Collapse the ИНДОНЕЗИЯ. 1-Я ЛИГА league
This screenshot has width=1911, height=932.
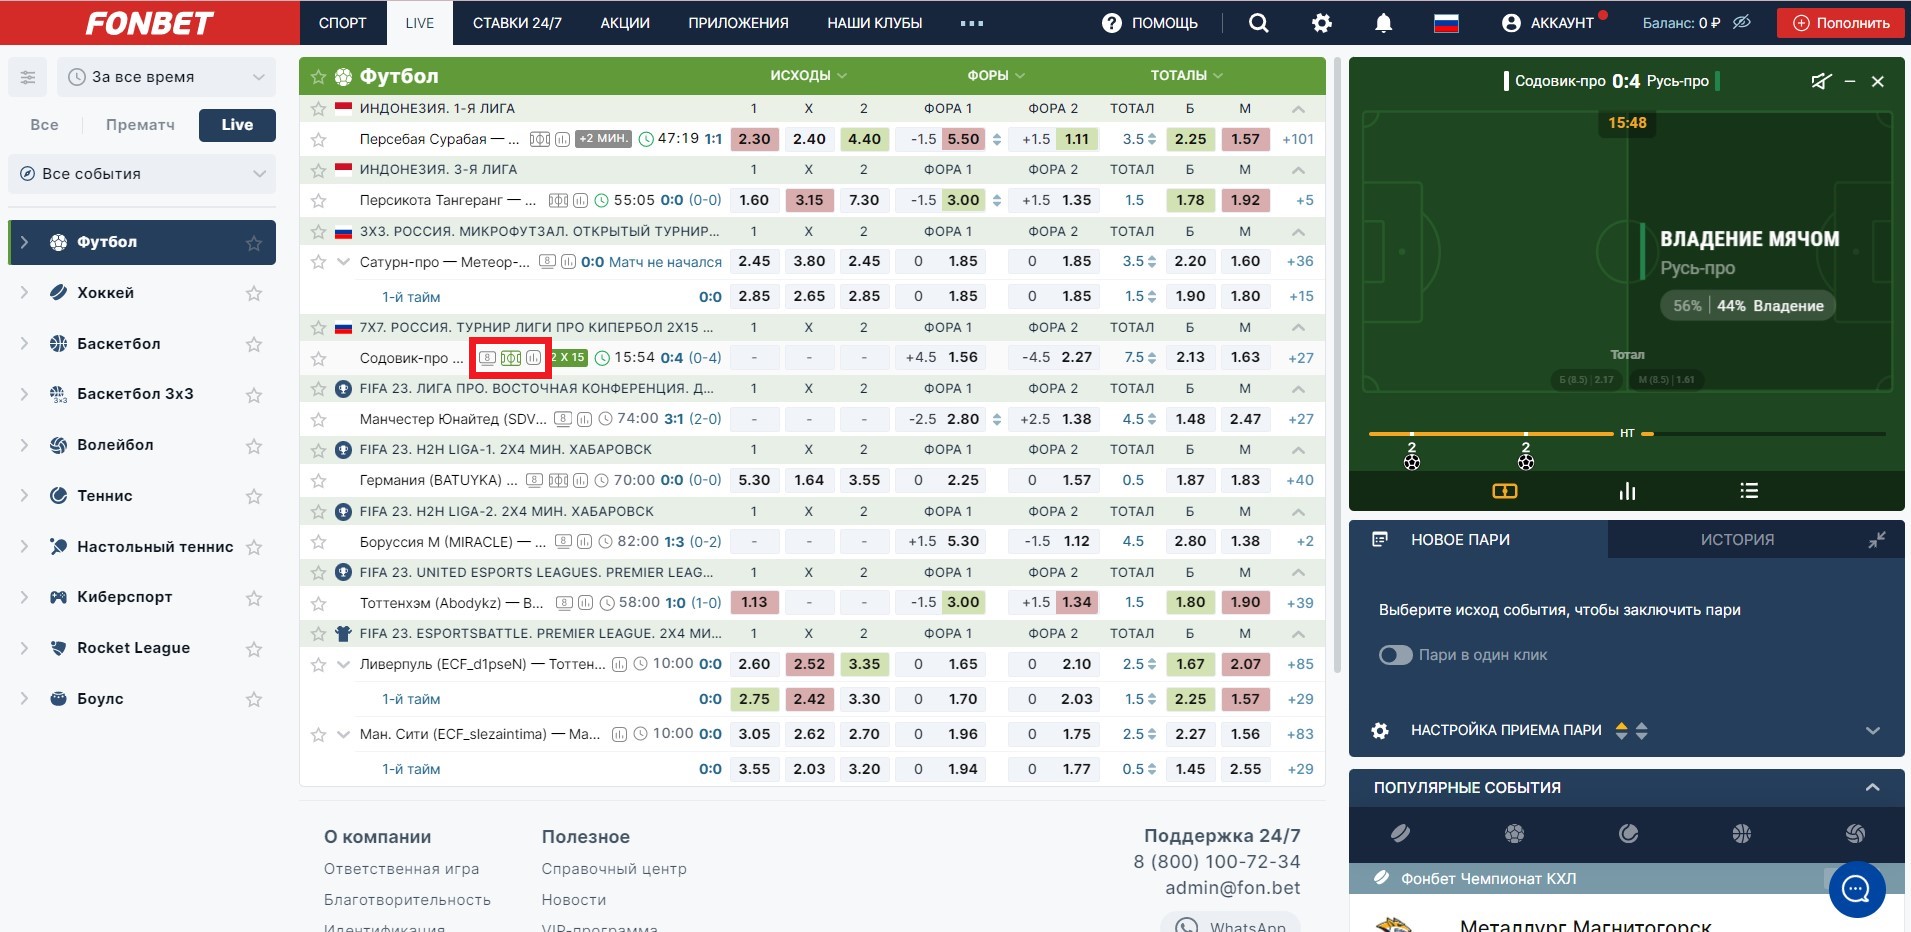1298,109
